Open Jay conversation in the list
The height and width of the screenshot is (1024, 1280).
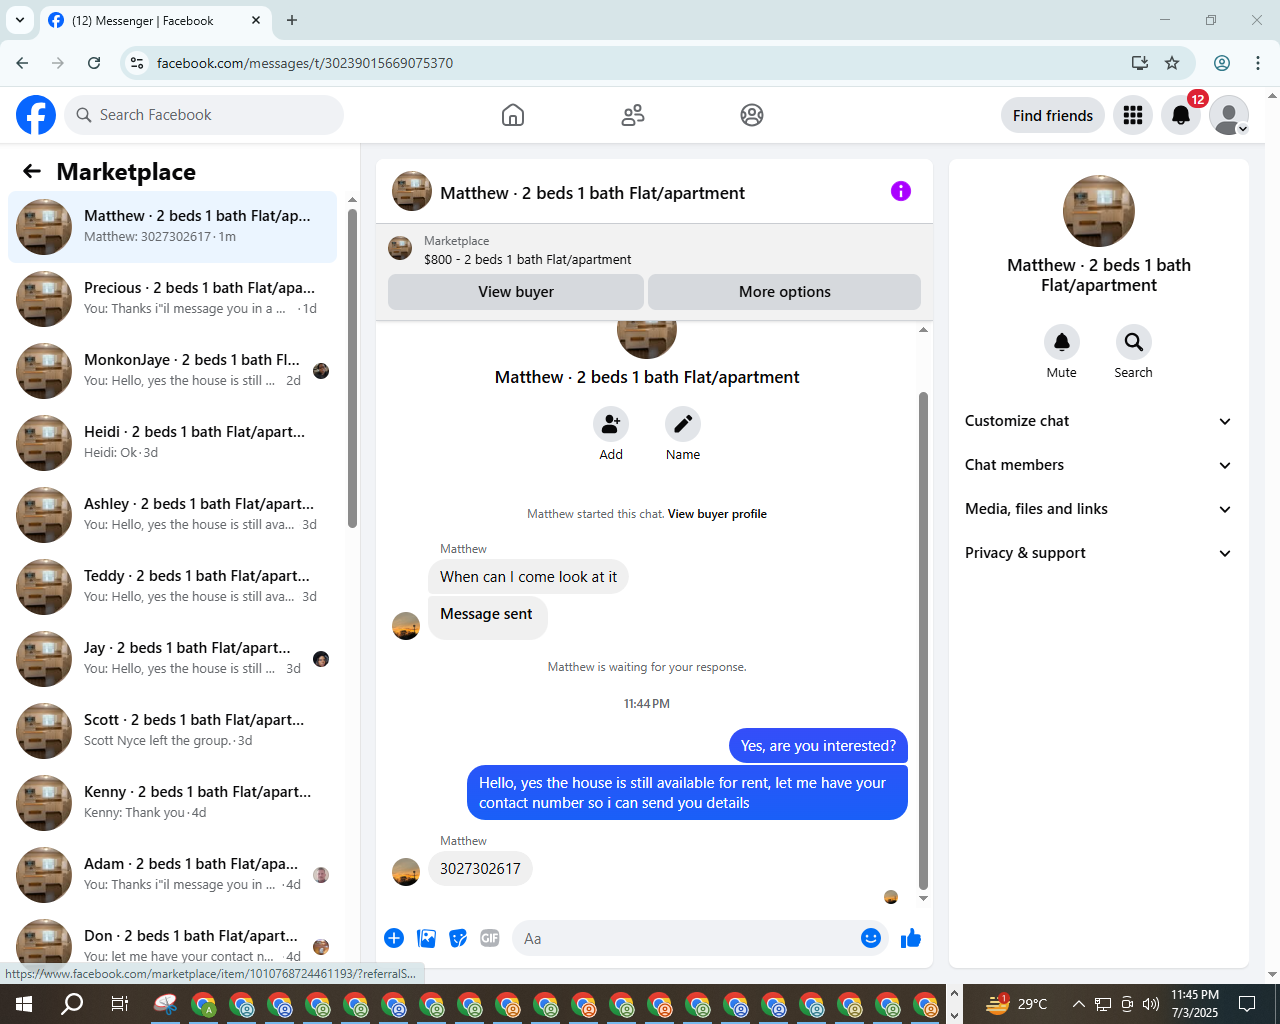173,659
